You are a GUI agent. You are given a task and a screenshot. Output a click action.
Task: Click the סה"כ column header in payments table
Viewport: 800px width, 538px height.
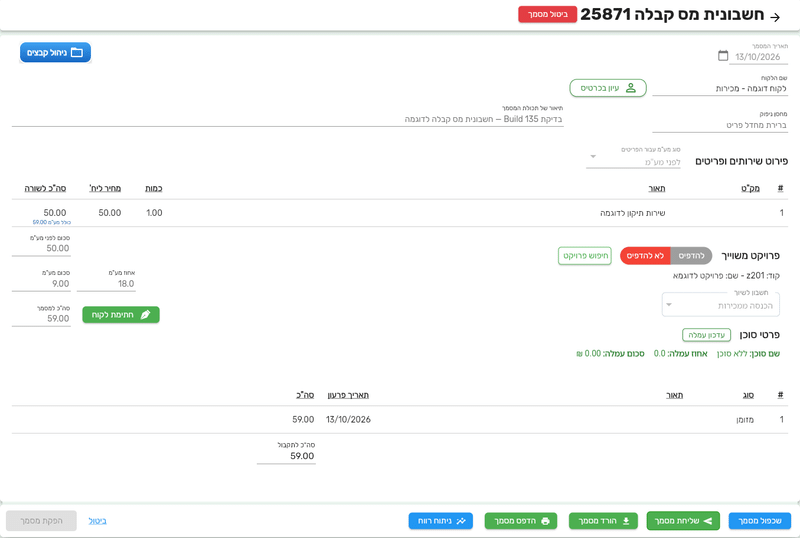pos(305,395)
